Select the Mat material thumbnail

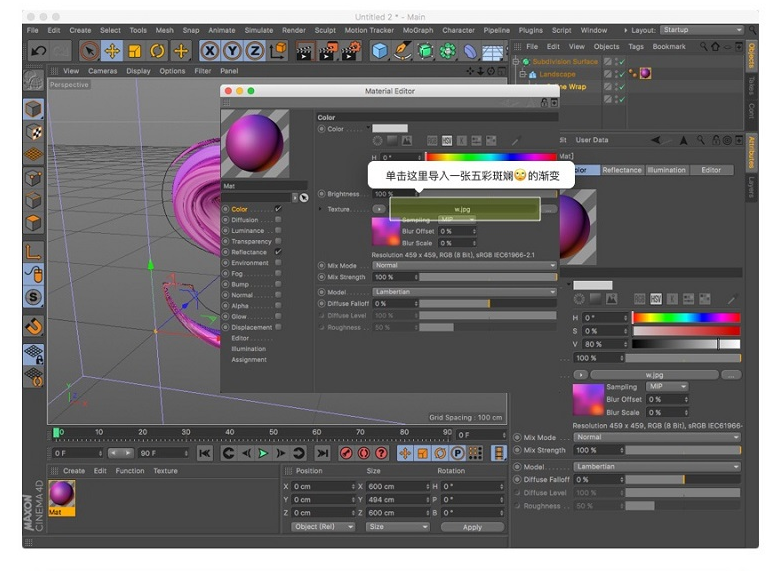tap(62, 493)
